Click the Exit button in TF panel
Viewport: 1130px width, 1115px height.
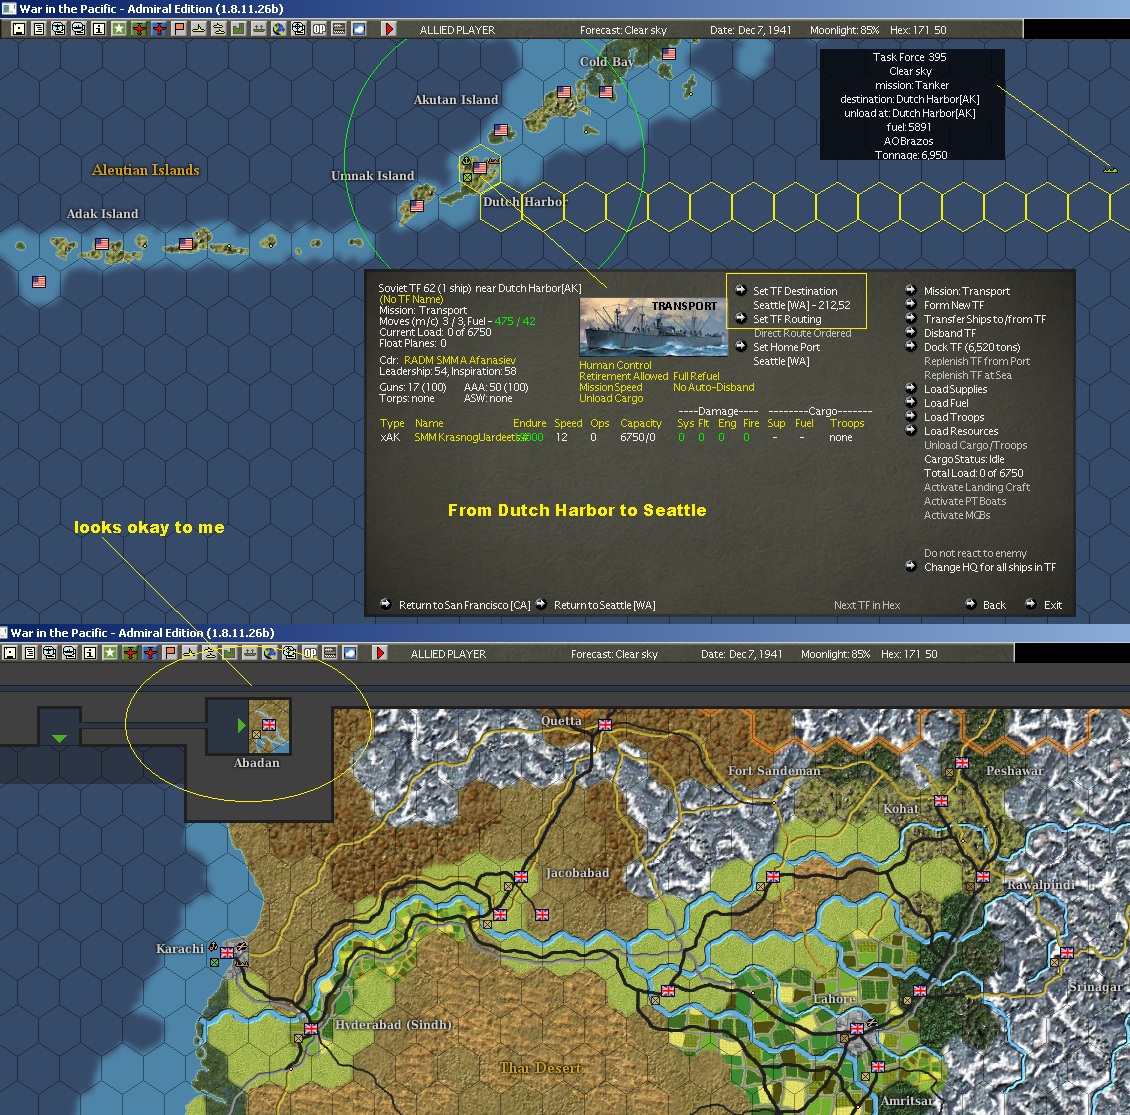click(x=1052, y=605)
